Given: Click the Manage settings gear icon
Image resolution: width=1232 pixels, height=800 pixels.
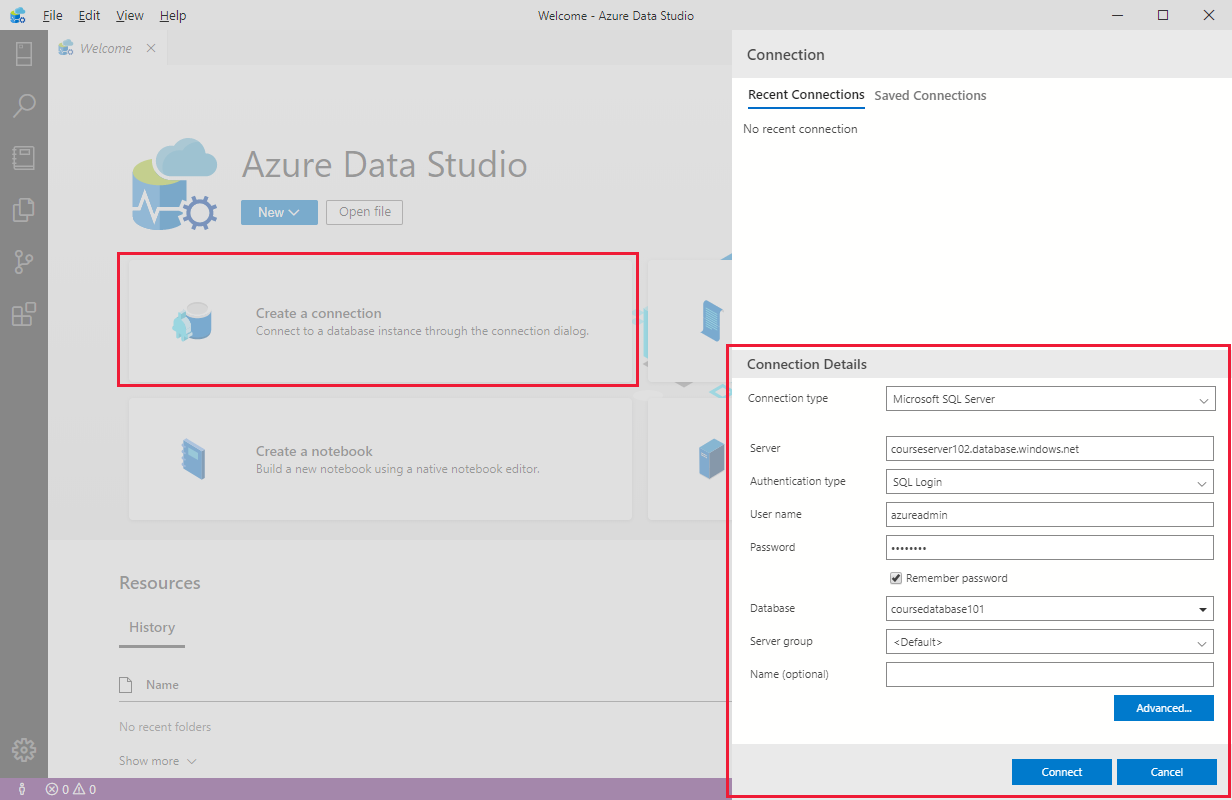Looking at the screenshot, I should pos(24,750).
